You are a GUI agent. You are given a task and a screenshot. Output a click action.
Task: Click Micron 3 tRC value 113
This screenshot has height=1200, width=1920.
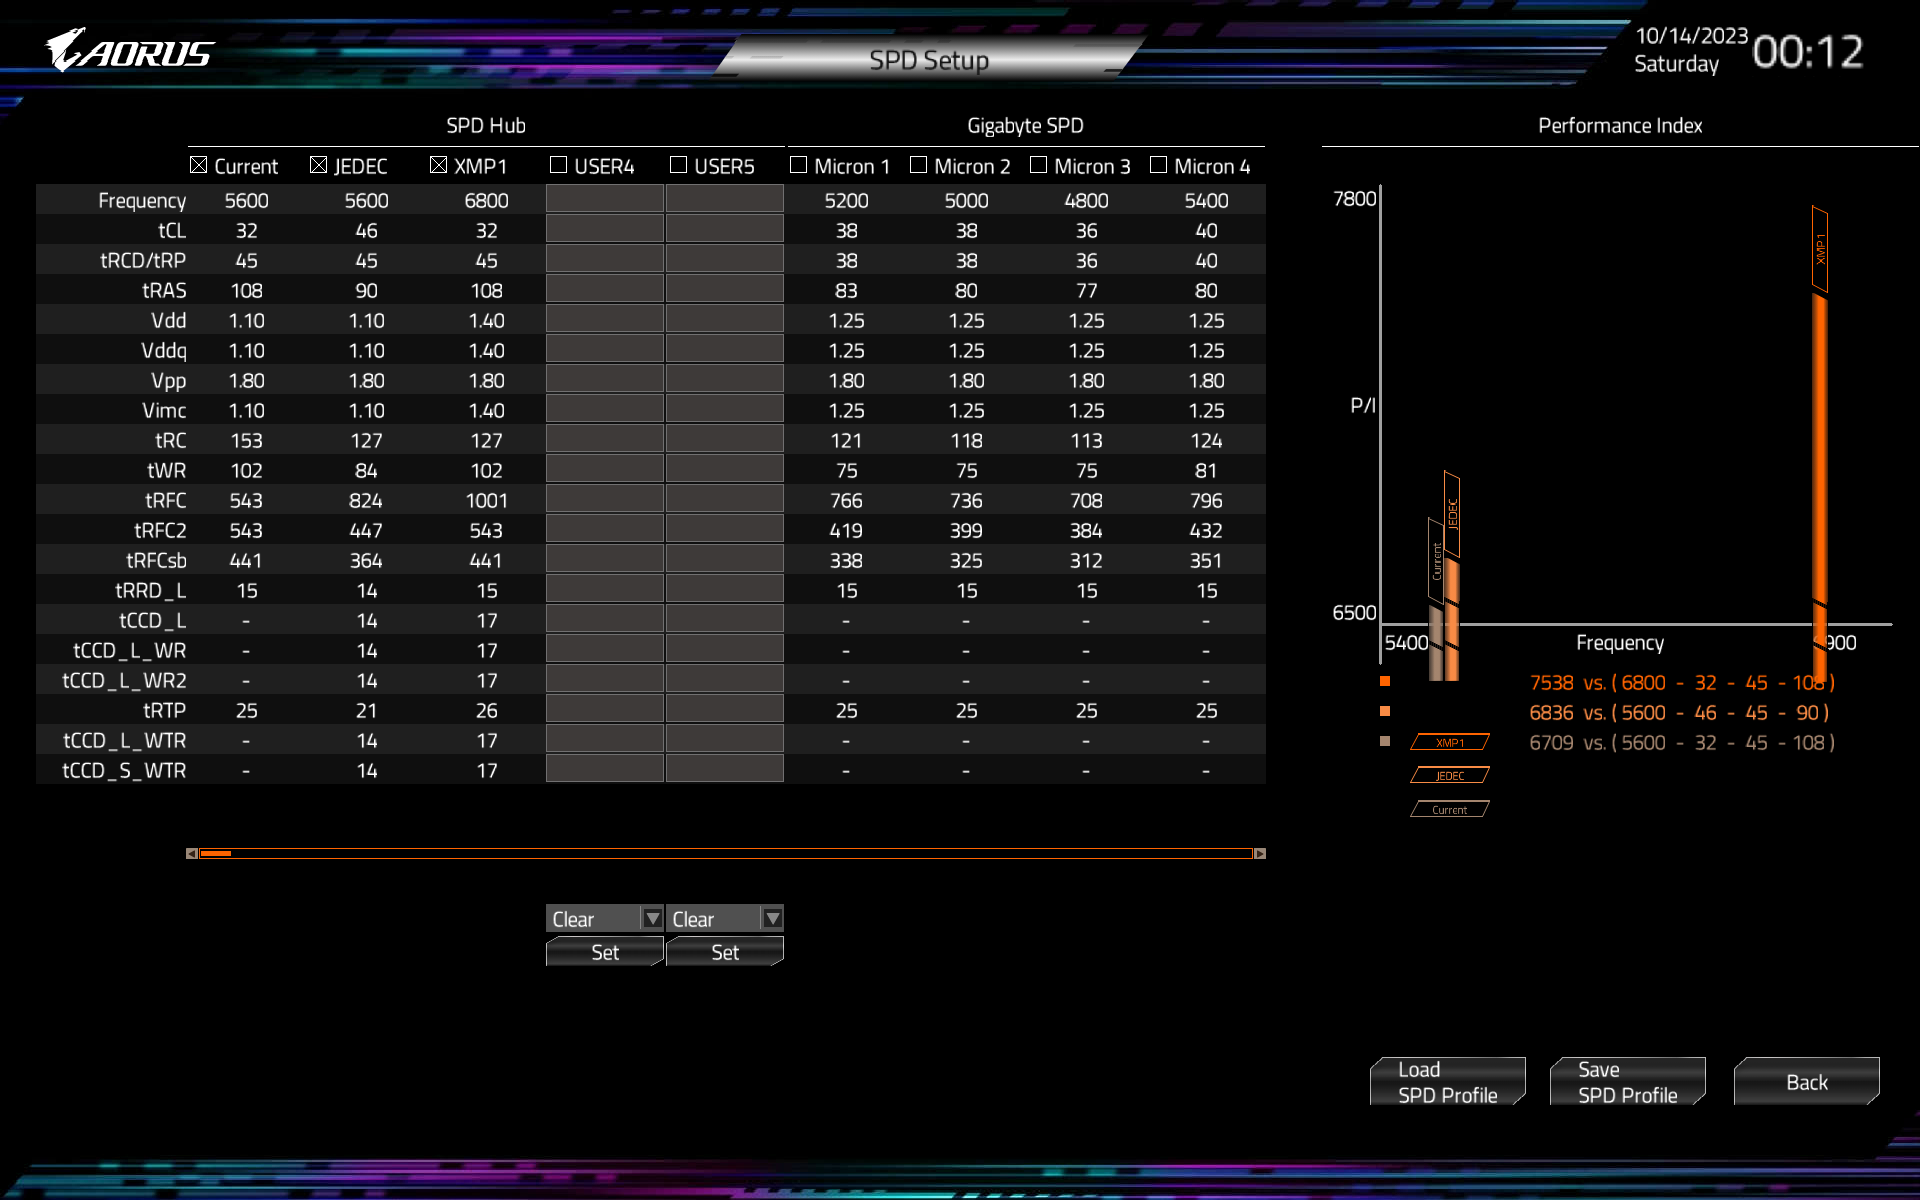pyautogui.click(x=1086, y=440)
